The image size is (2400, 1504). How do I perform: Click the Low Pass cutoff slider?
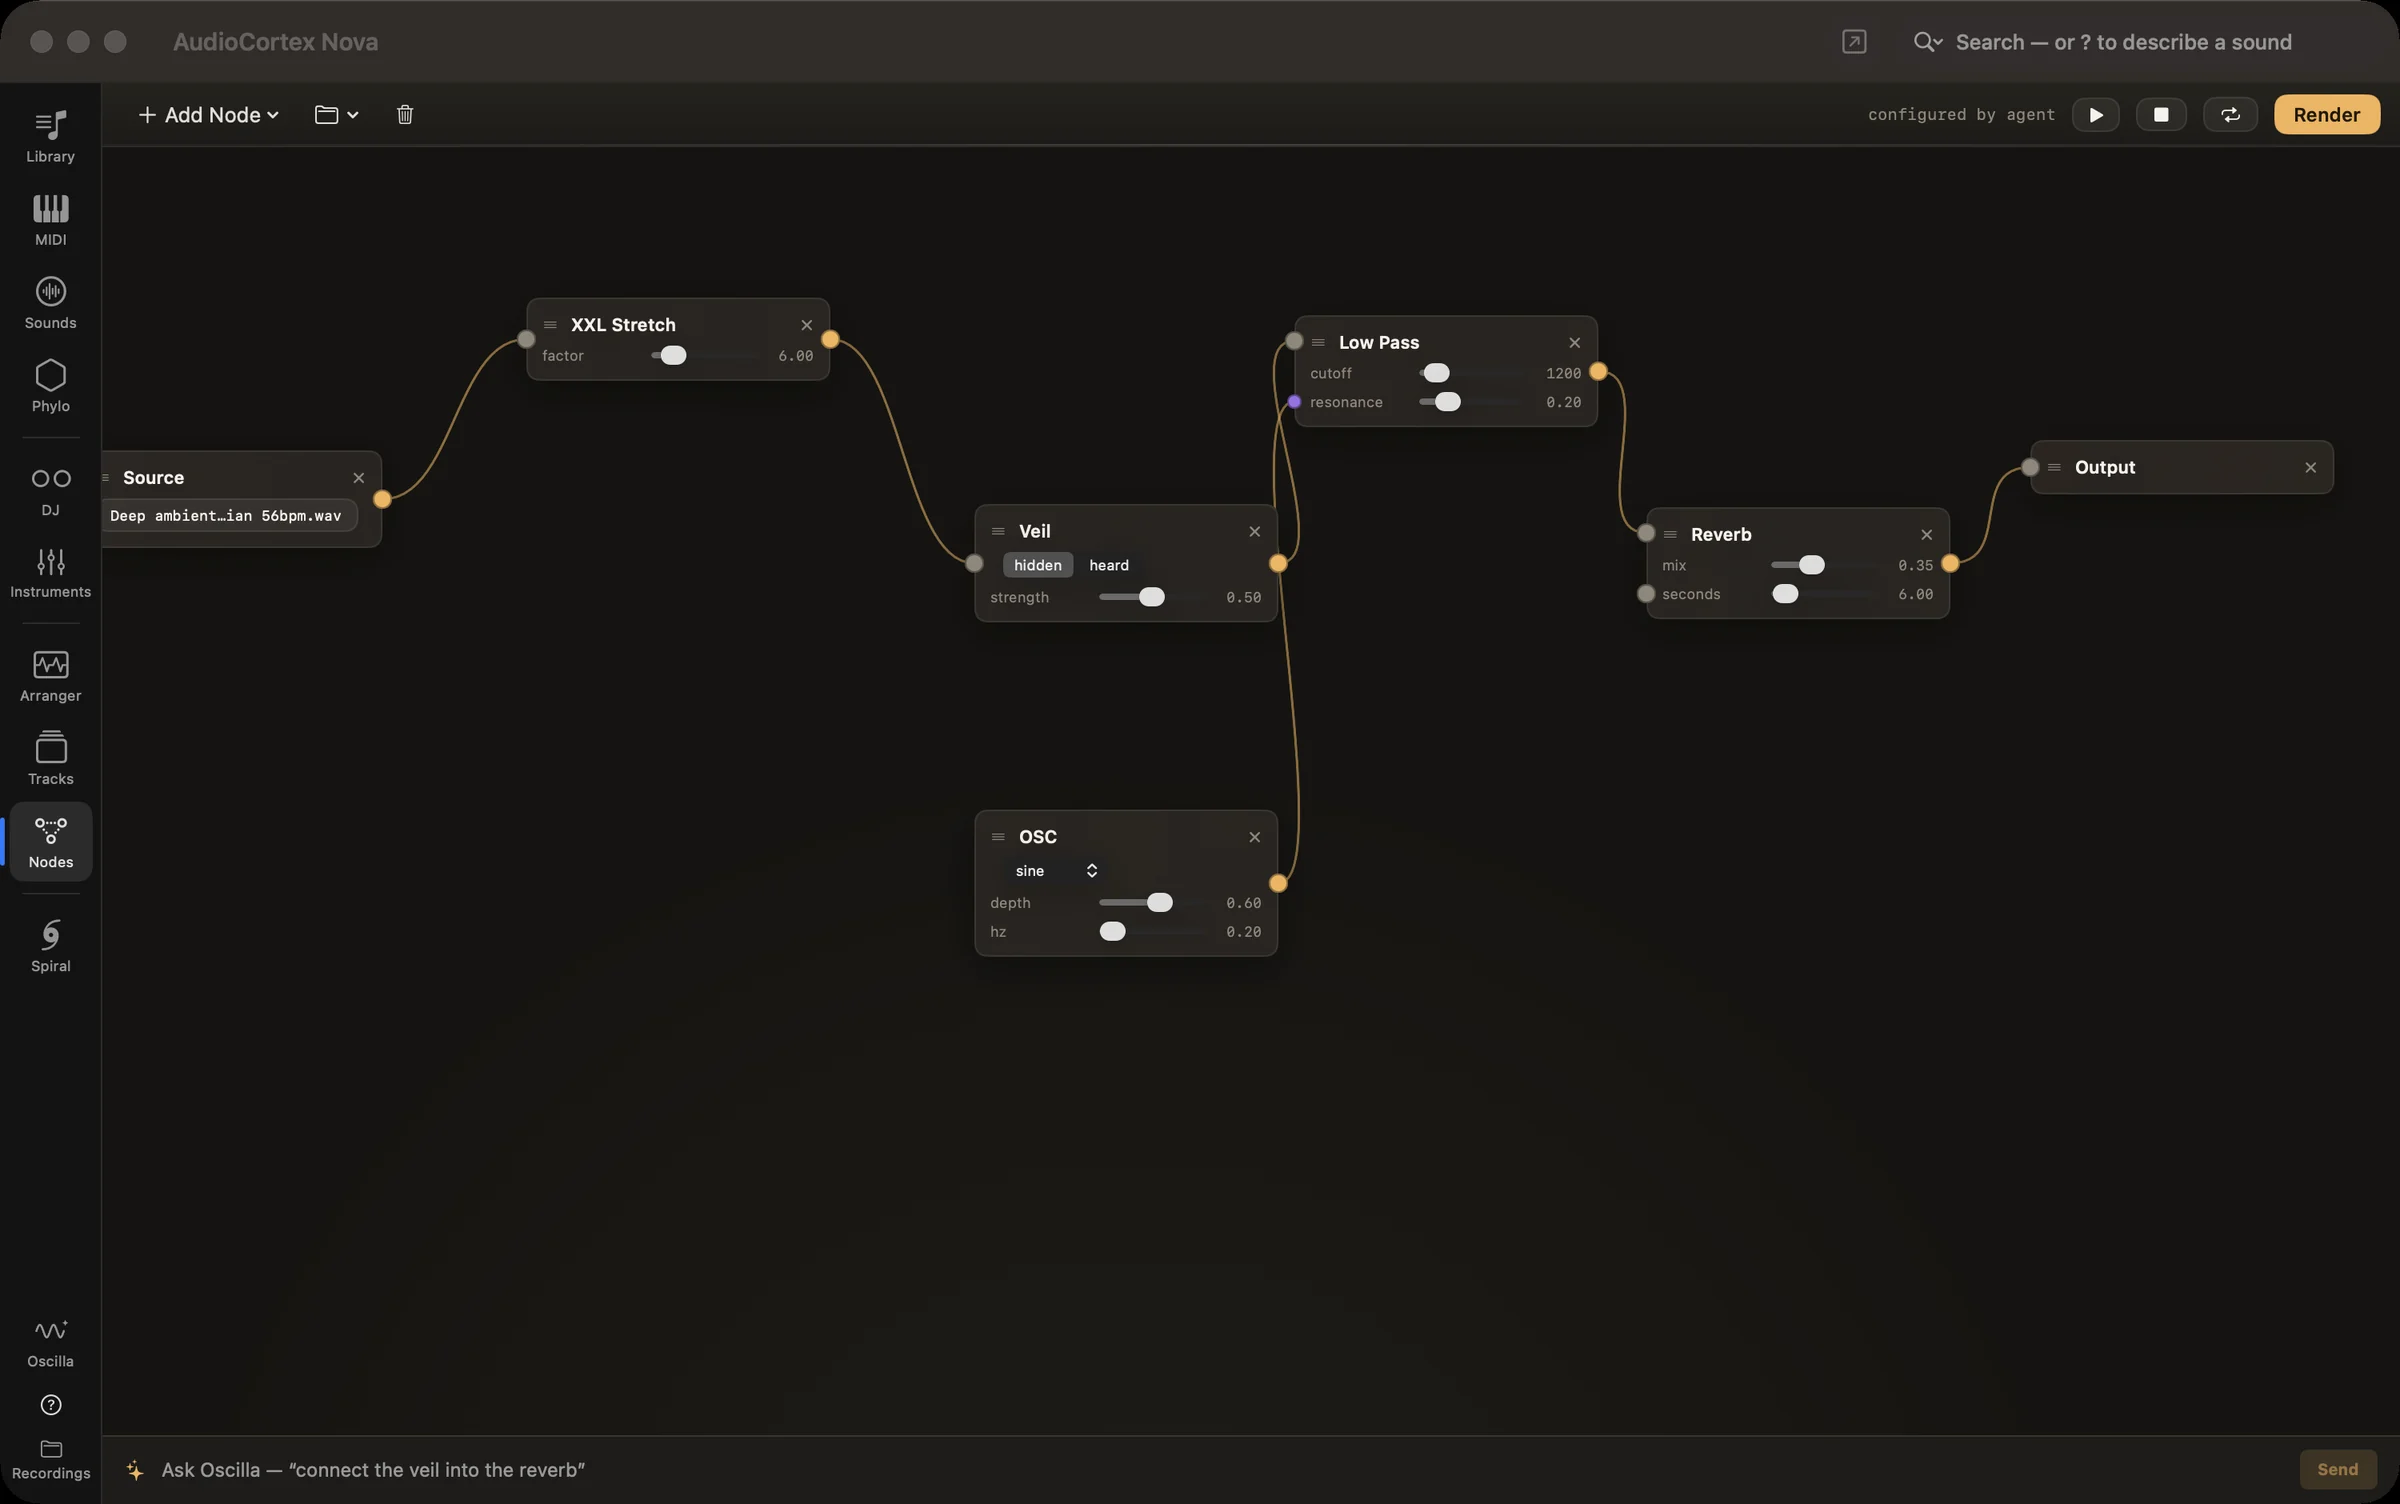pyautogui.click(x=1474, y=373)
